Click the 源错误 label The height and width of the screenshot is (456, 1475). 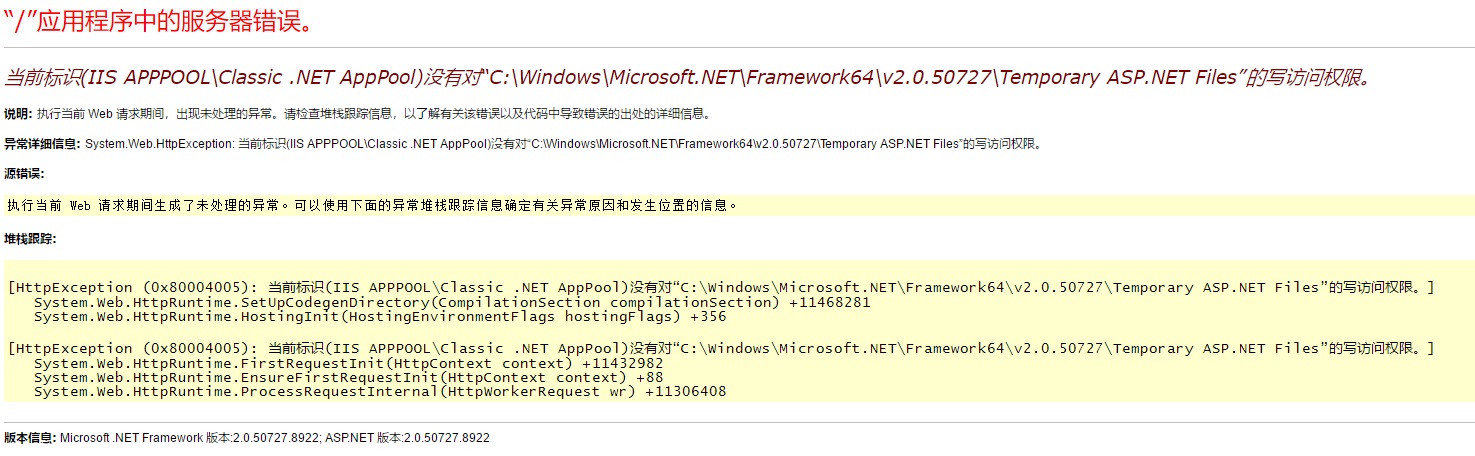[24, 174]
